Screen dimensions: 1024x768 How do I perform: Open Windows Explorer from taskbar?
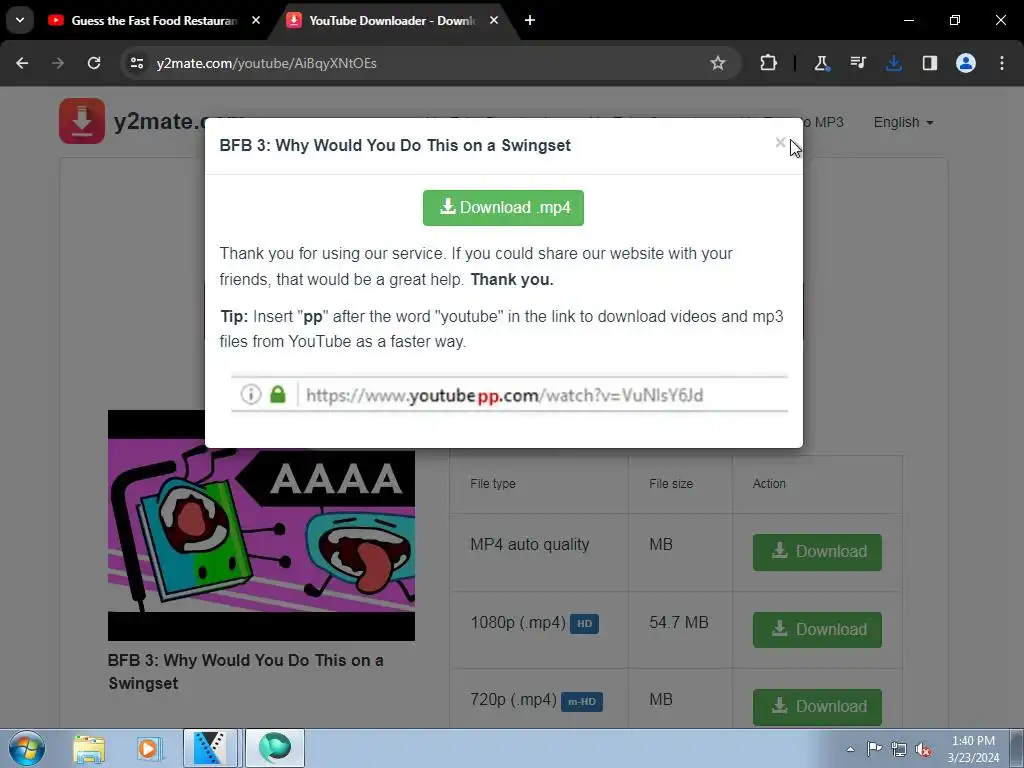click(89, 748)
